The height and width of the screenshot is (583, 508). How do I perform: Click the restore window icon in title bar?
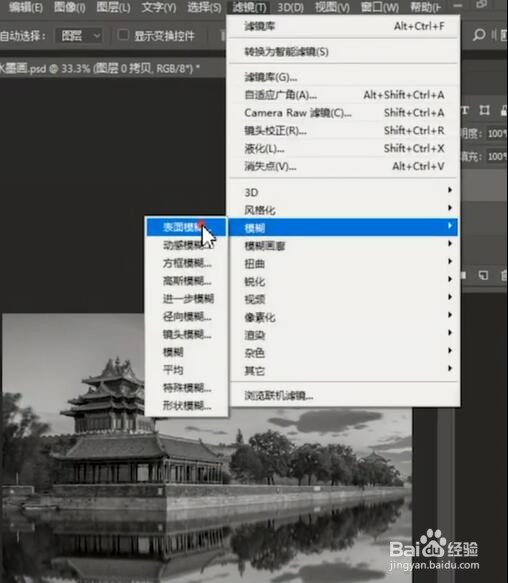(482, 4)
